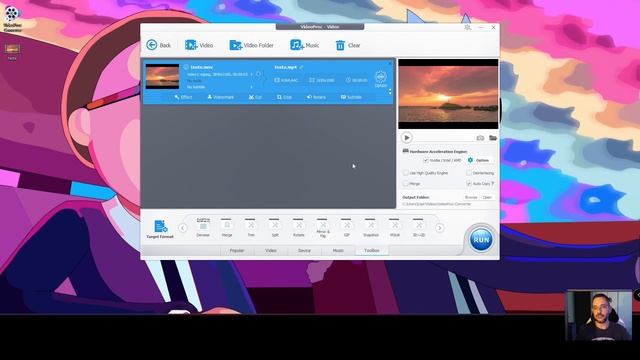Toggle the Auto Copy checkbox
The image size is (640, 360).
point(469,184)
